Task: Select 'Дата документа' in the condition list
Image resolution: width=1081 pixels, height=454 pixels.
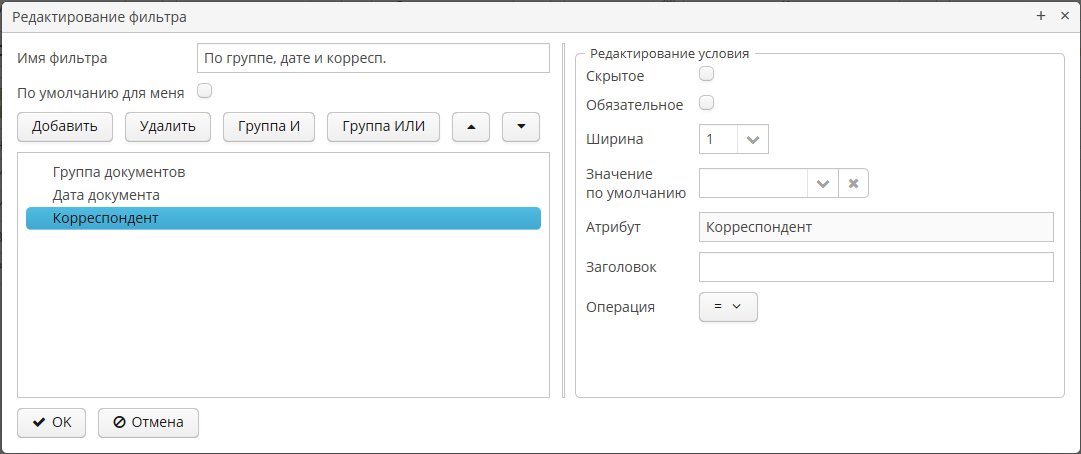Action: 106,195
